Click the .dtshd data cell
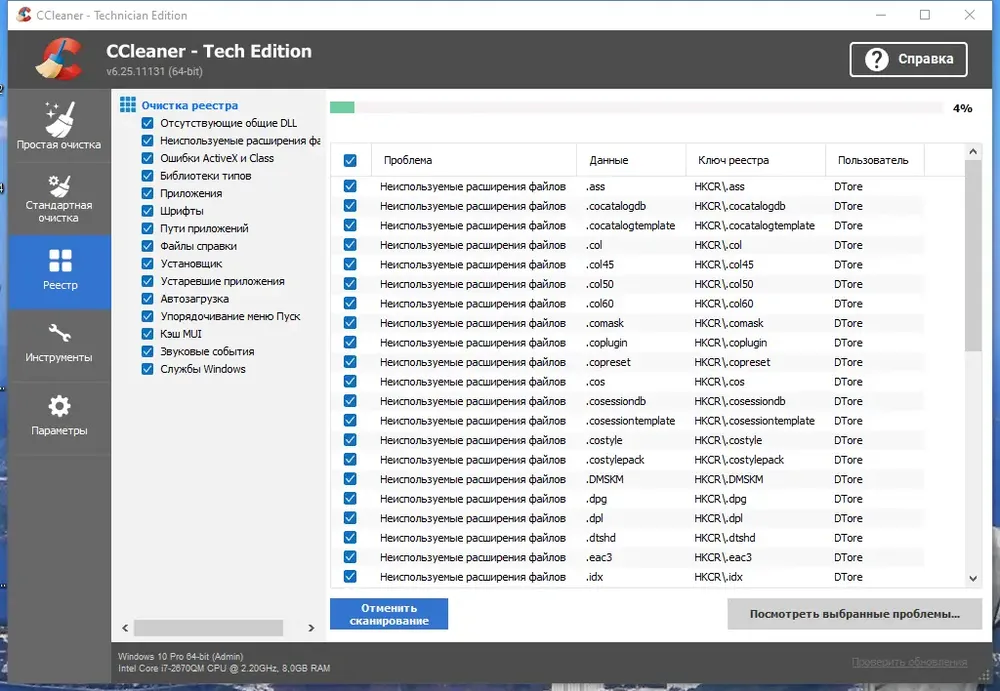 click(x=601, y=538)
